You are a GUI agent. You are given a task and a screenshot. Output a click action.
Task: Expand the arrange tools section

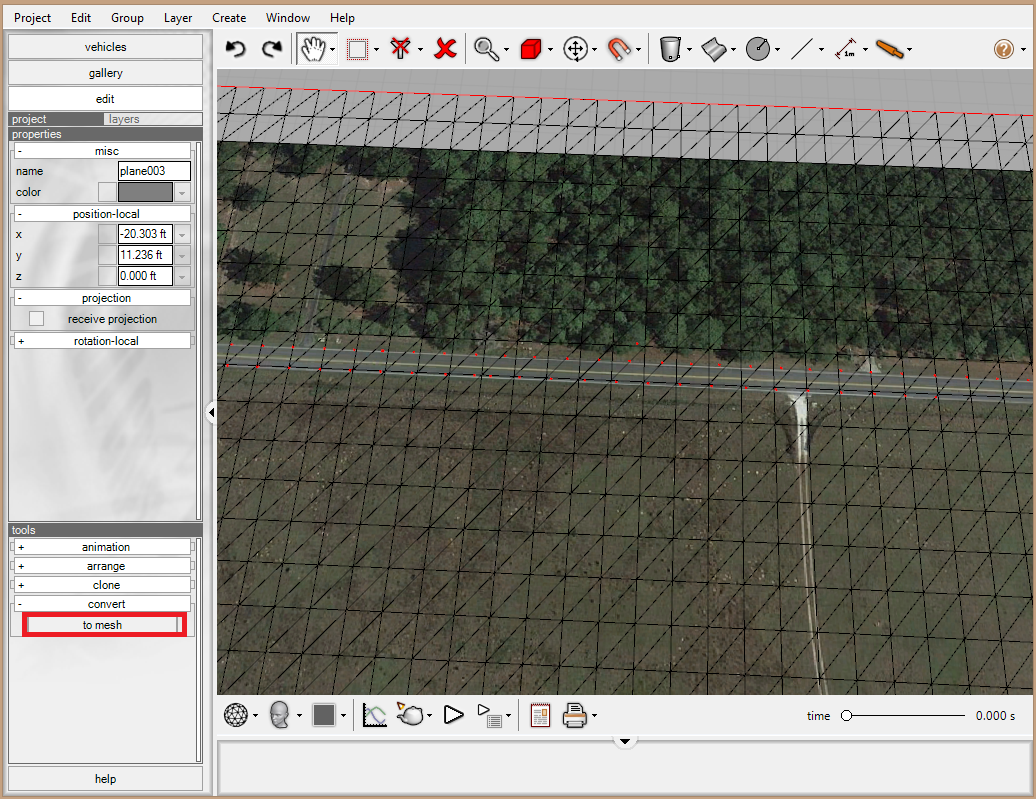coord(102,566)
